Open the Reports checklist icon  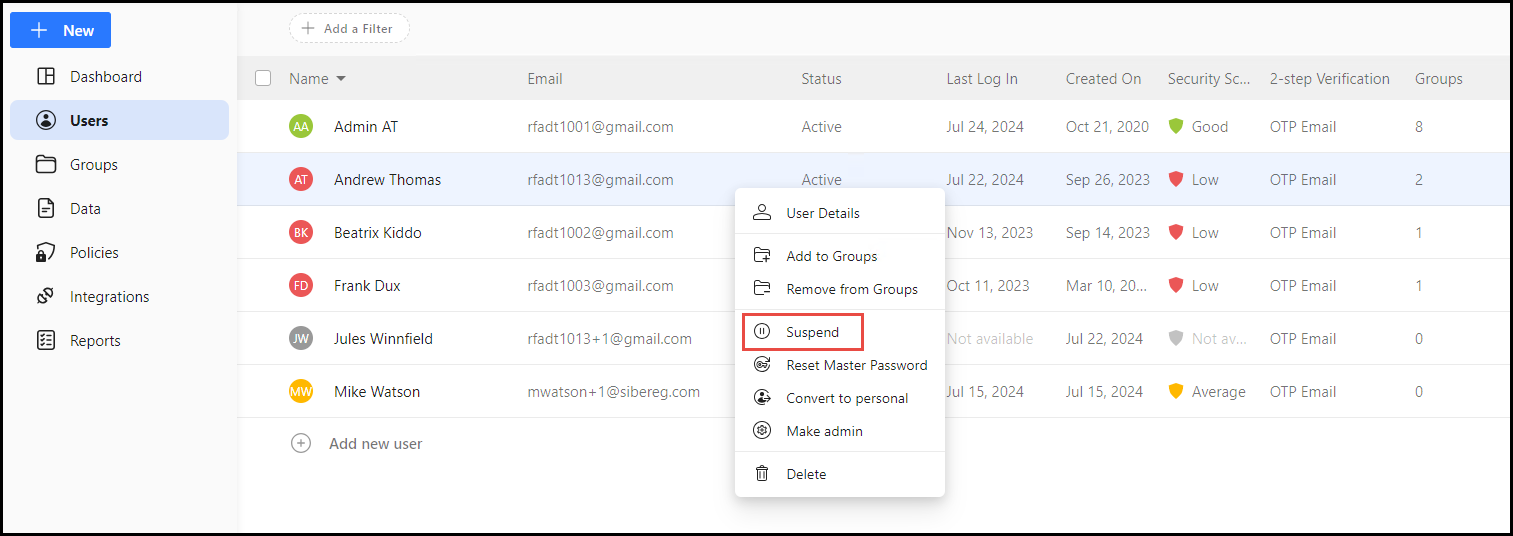coord(46,341)
